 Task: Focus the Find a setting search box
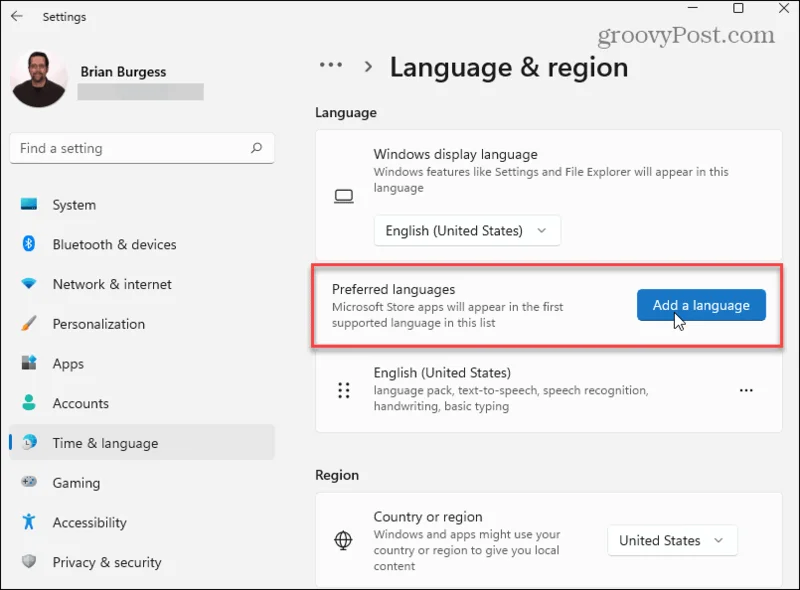[142, 148]
